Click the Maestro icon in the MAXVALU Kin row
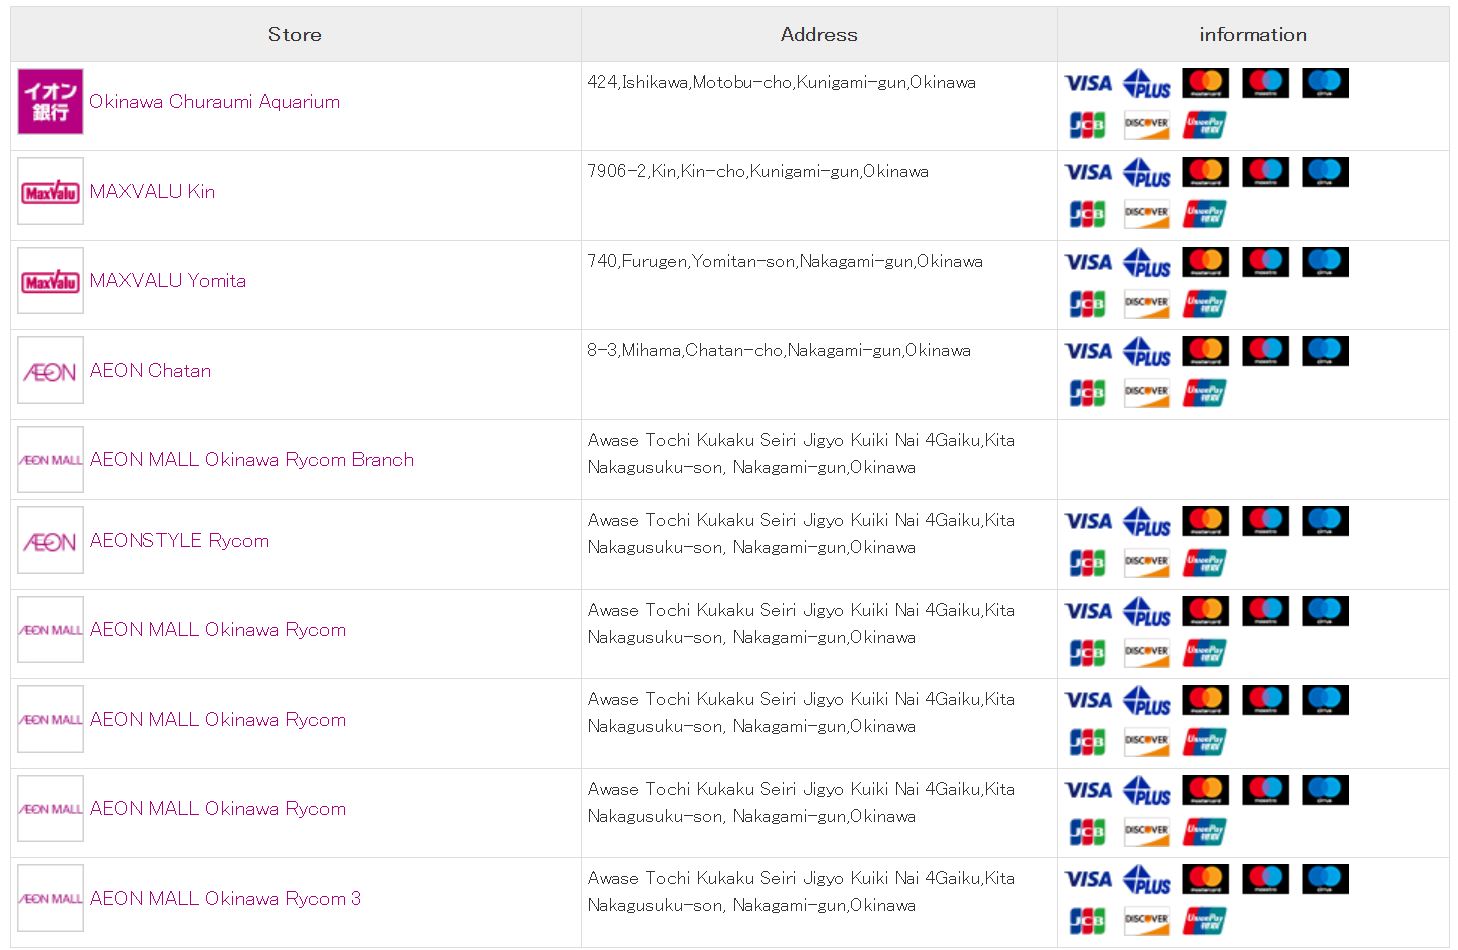Screen dimensions: 1458x950 1265,172
